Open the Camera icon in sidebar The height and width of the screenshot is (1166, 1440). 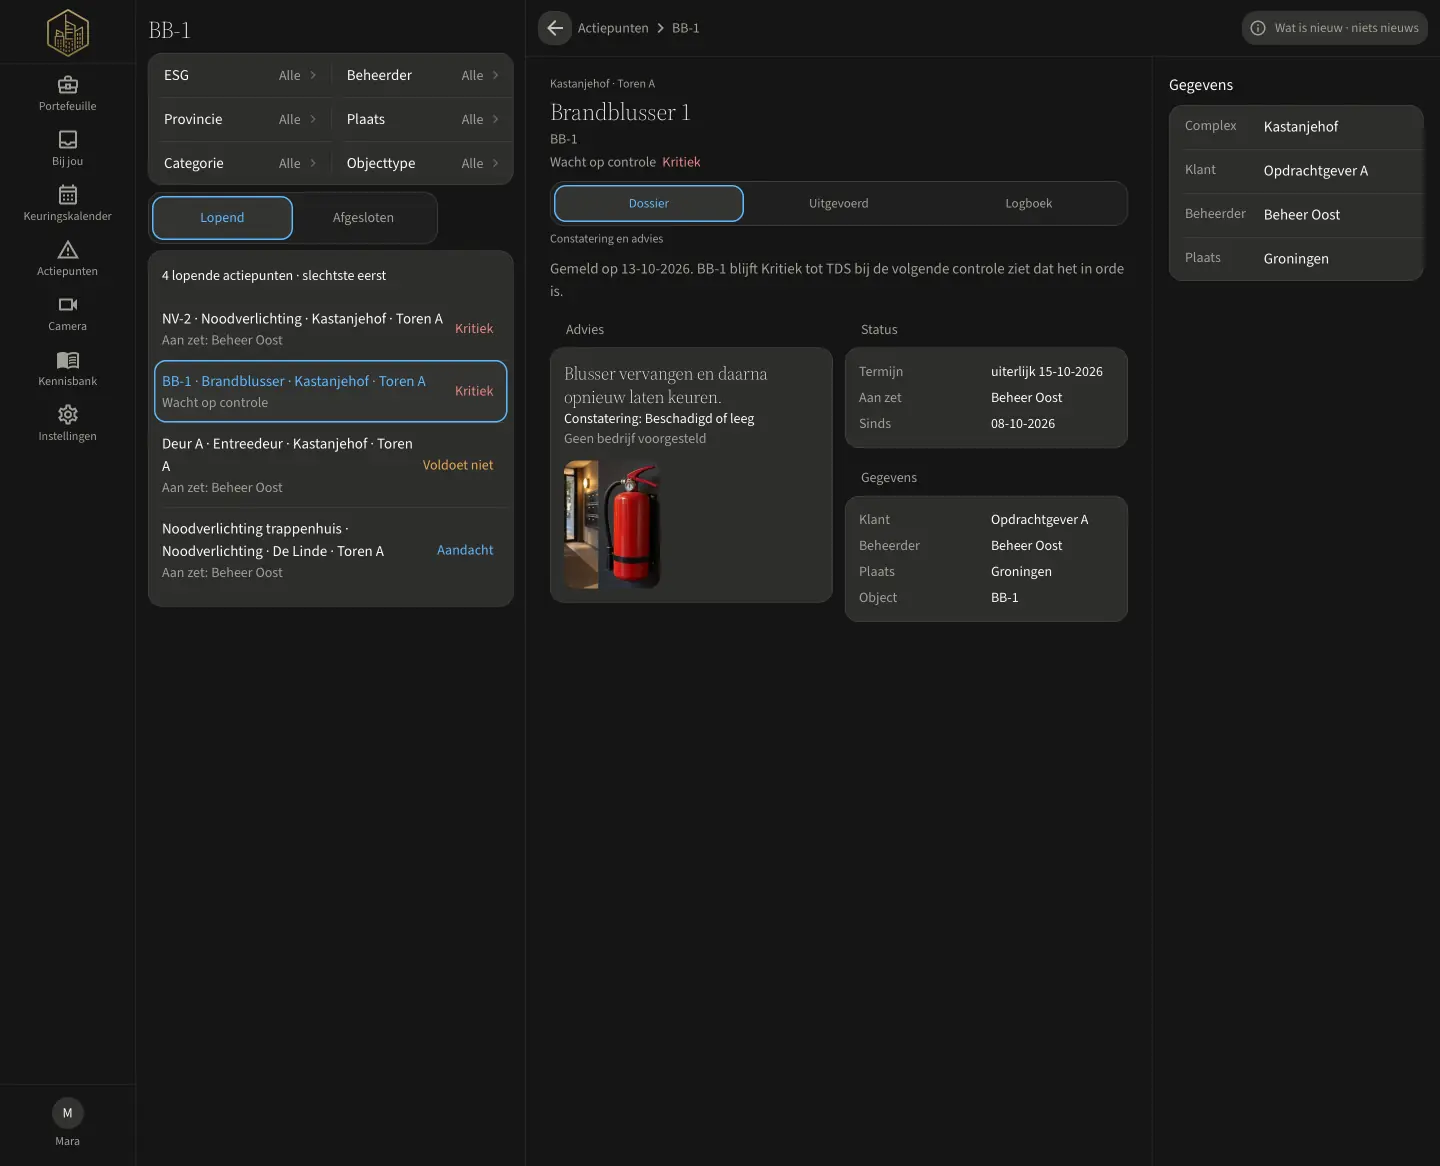pos(68,305)
